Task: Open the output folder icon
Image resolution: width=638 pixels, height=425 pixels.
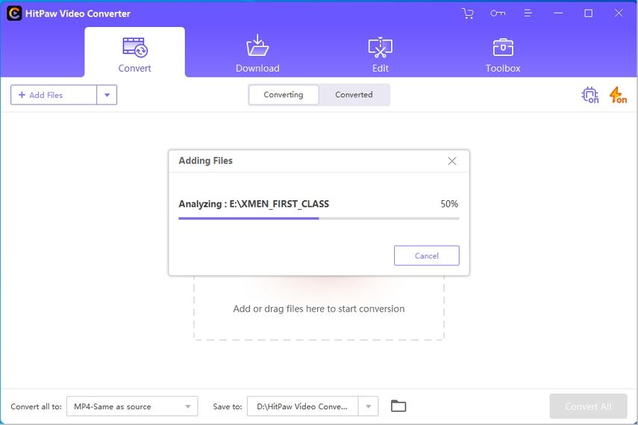Action: (x=398, y=406)
